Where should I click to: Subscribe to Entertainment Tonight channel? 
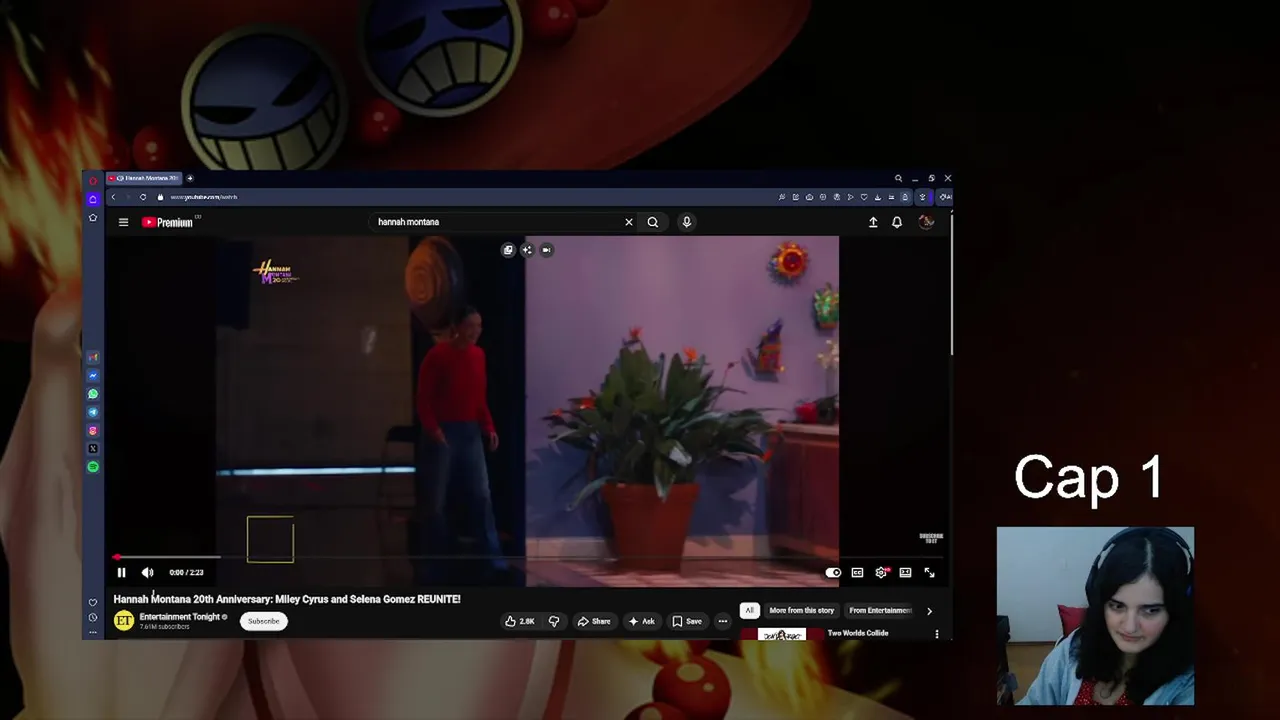264,621
